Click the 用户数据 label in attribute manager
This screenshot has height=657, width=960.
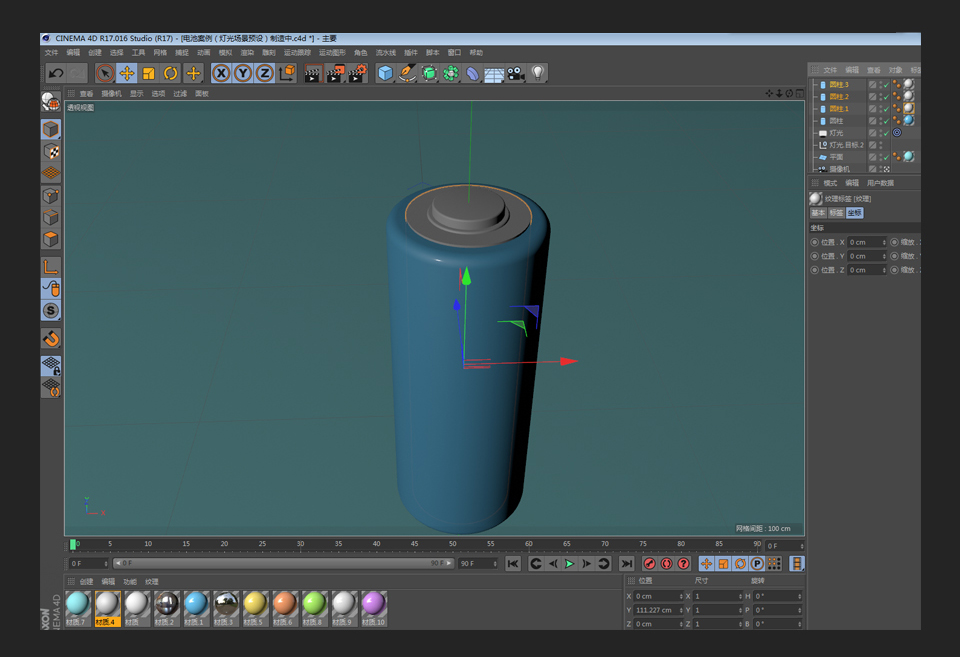[880, 184]
